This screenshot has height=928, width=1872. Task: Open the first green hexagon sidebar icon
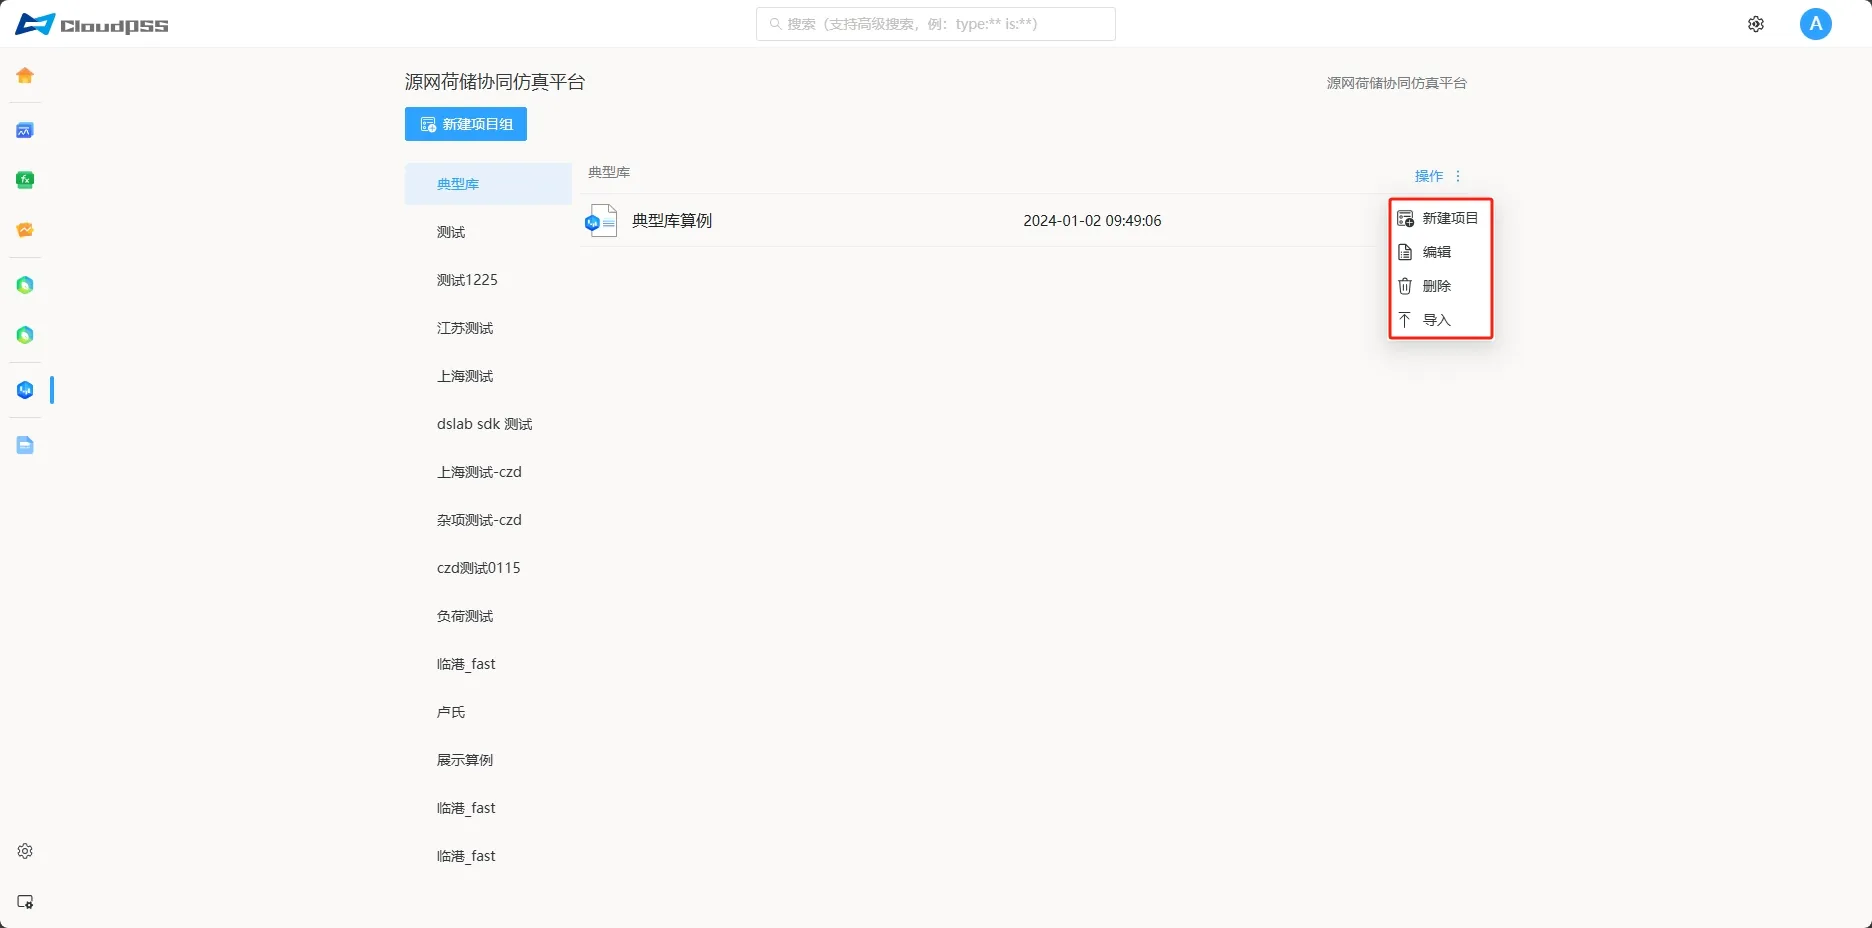tap(25, 285)
